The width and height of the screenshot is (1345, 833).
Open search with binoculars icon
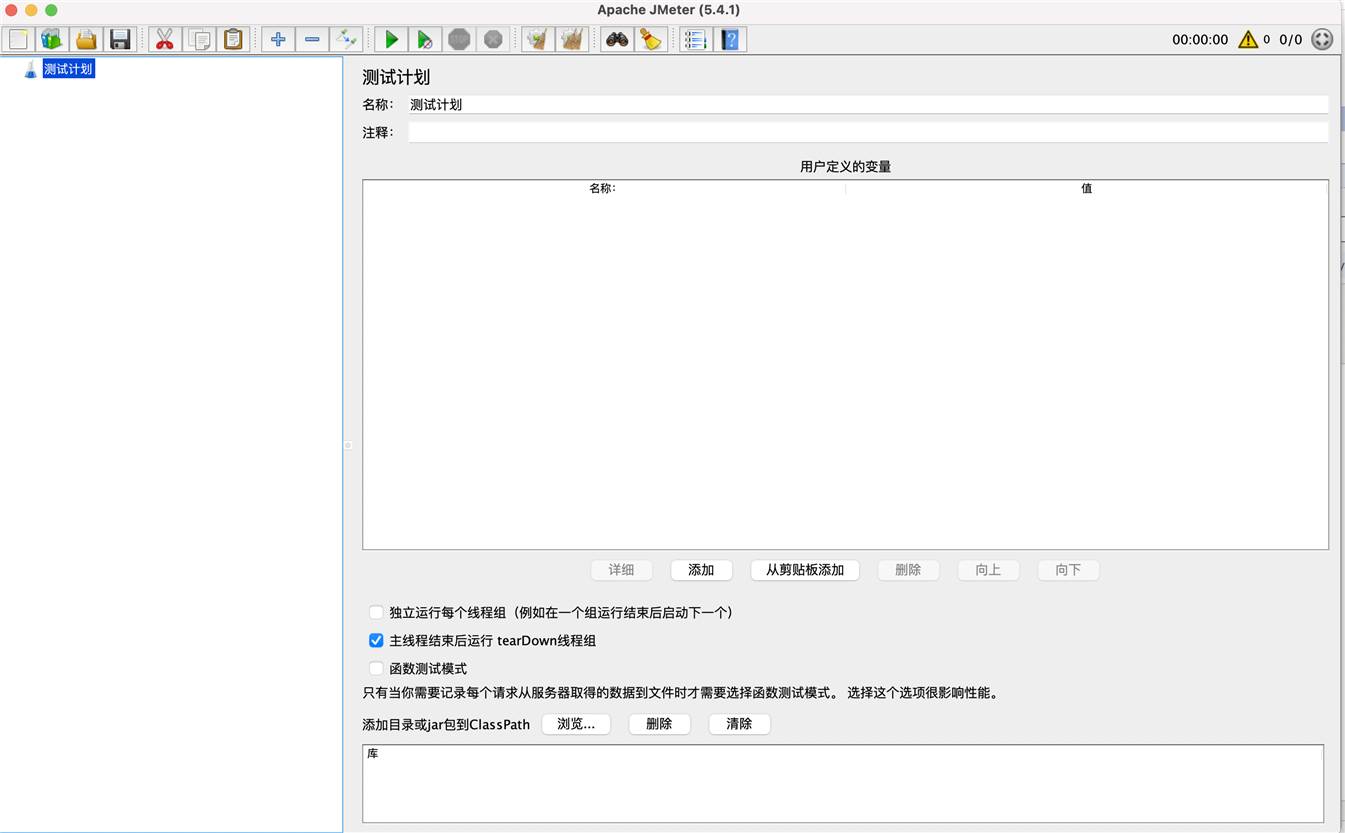point(617,39)
